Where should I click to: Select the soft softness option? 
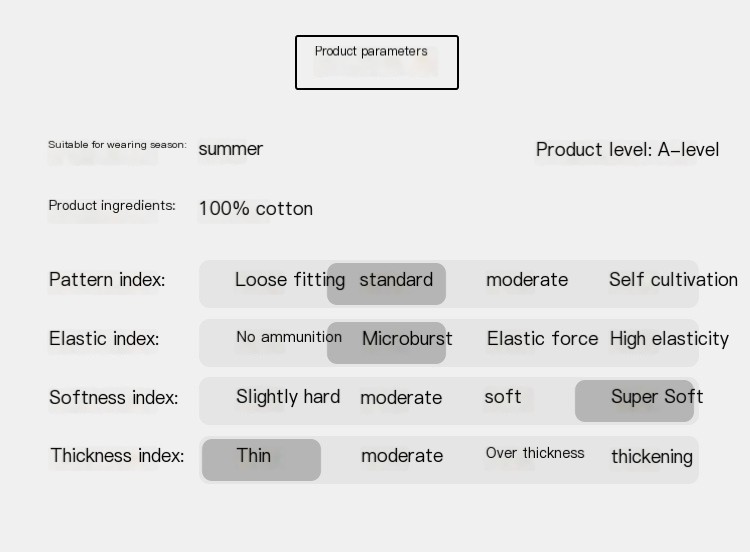coord(502,397)
